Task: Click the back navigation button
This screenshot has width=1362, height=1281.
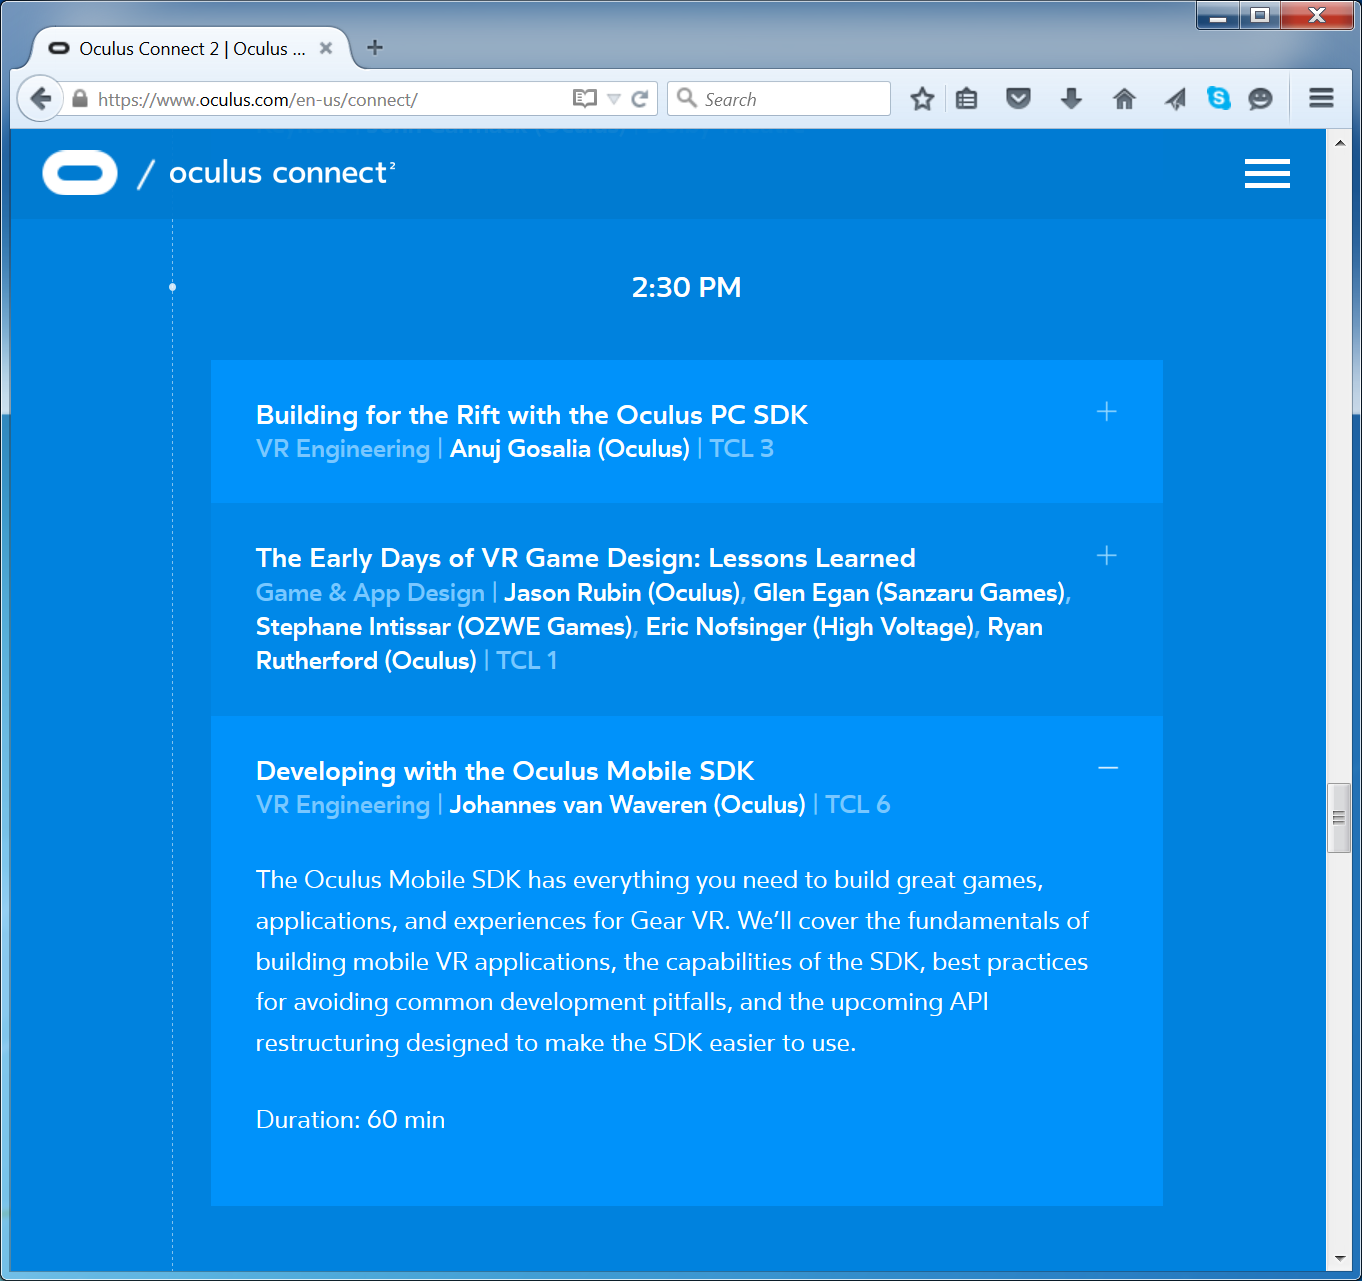Action: pyautogui.click(x=40, y=99)
